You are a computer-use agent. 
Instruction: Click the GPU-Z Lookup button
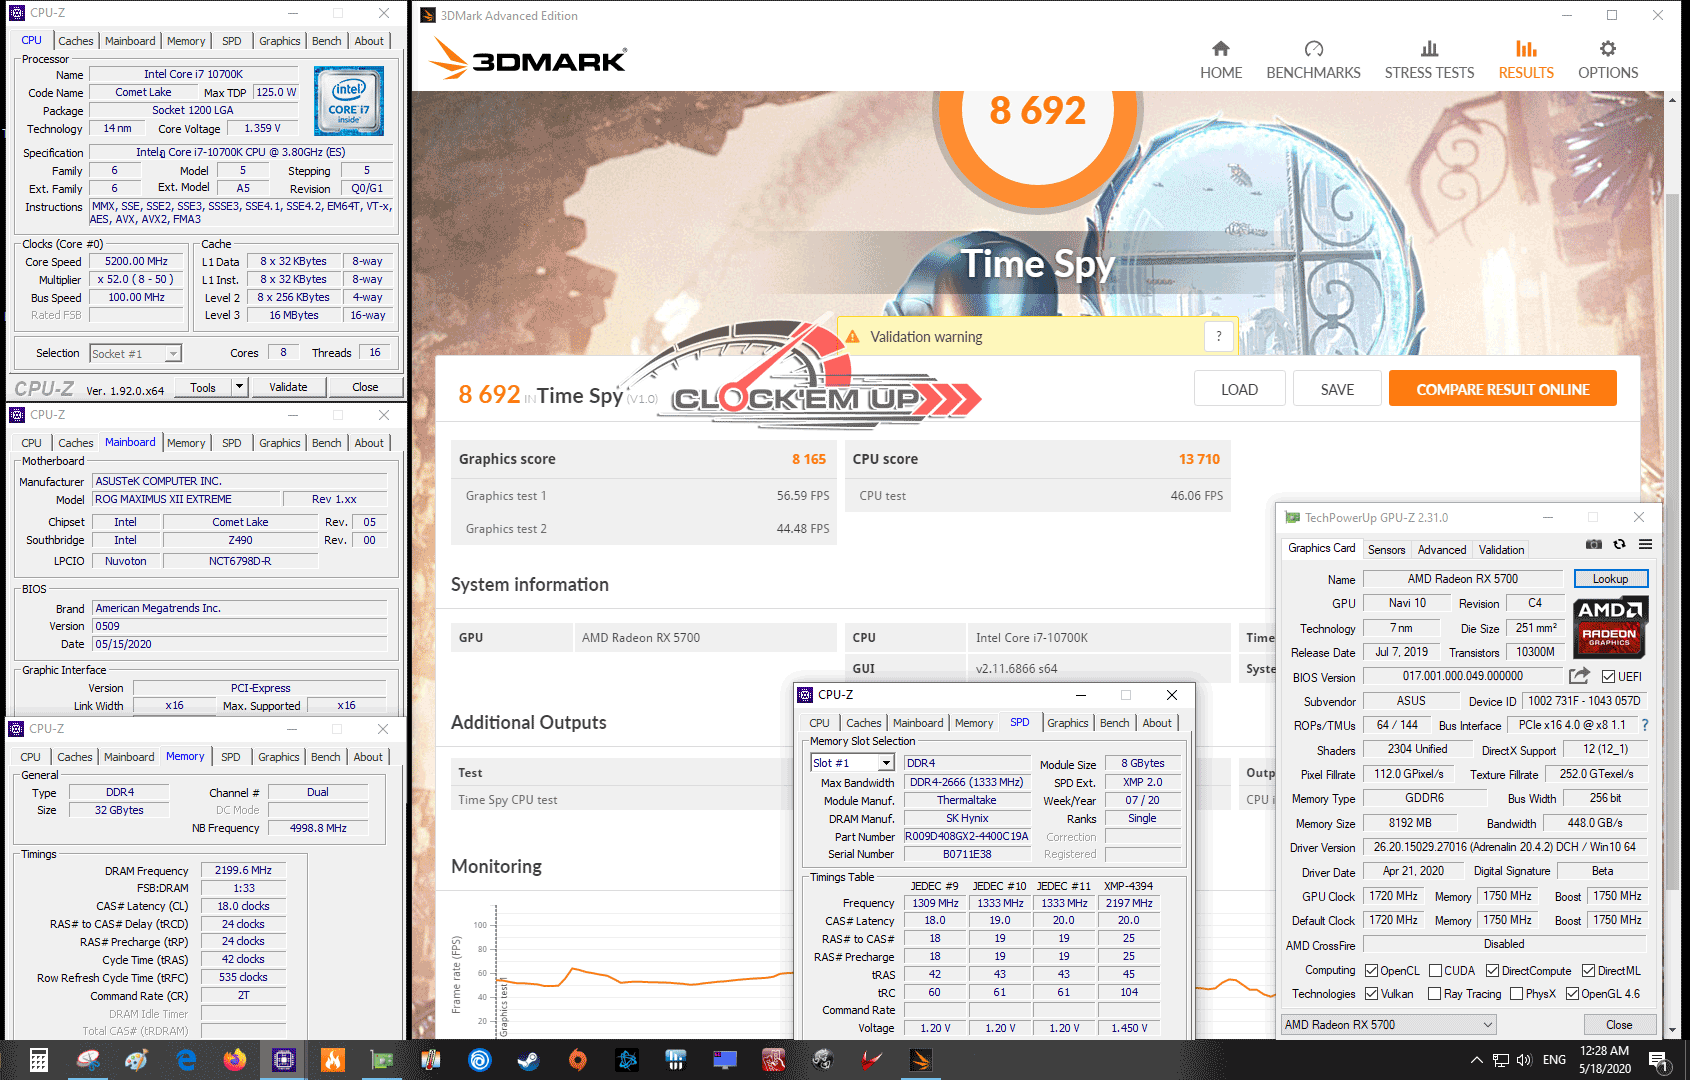(x=1610, y=578)
